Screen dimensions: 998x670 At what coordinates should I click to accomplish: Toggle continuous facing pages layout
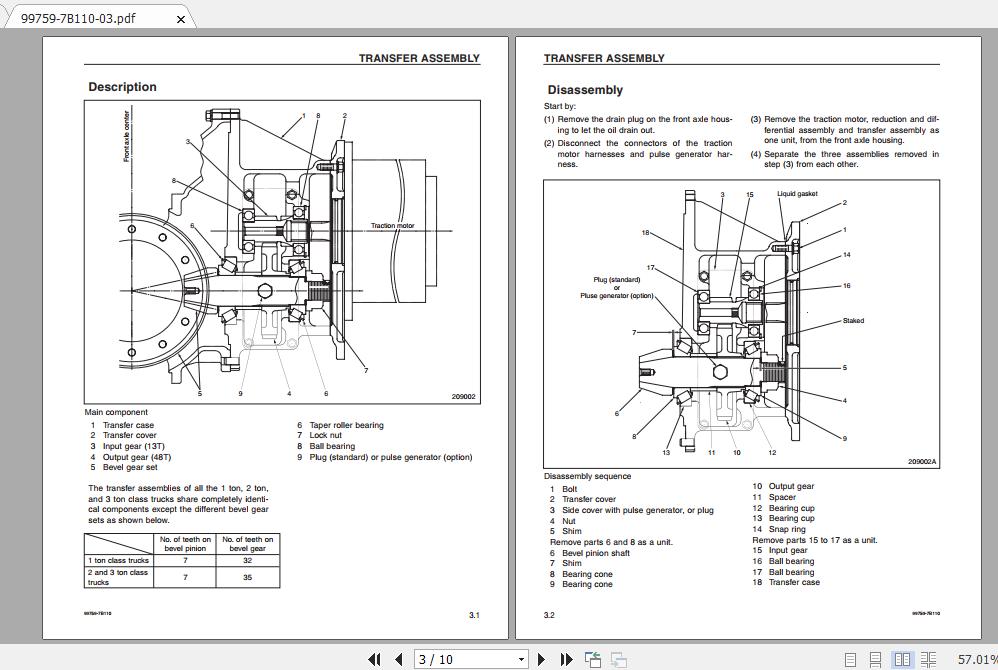(928, 658)
